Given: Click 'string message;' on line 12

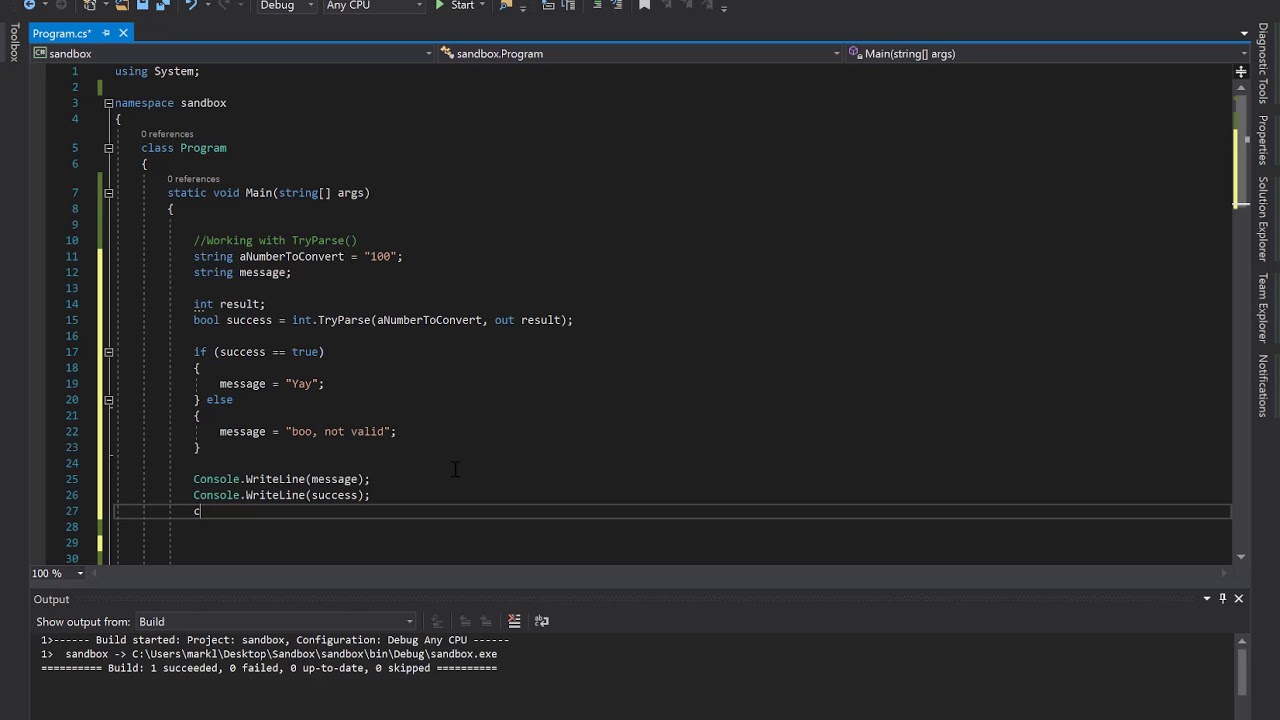Looking at the screenshot, I should tap(242, 272).
